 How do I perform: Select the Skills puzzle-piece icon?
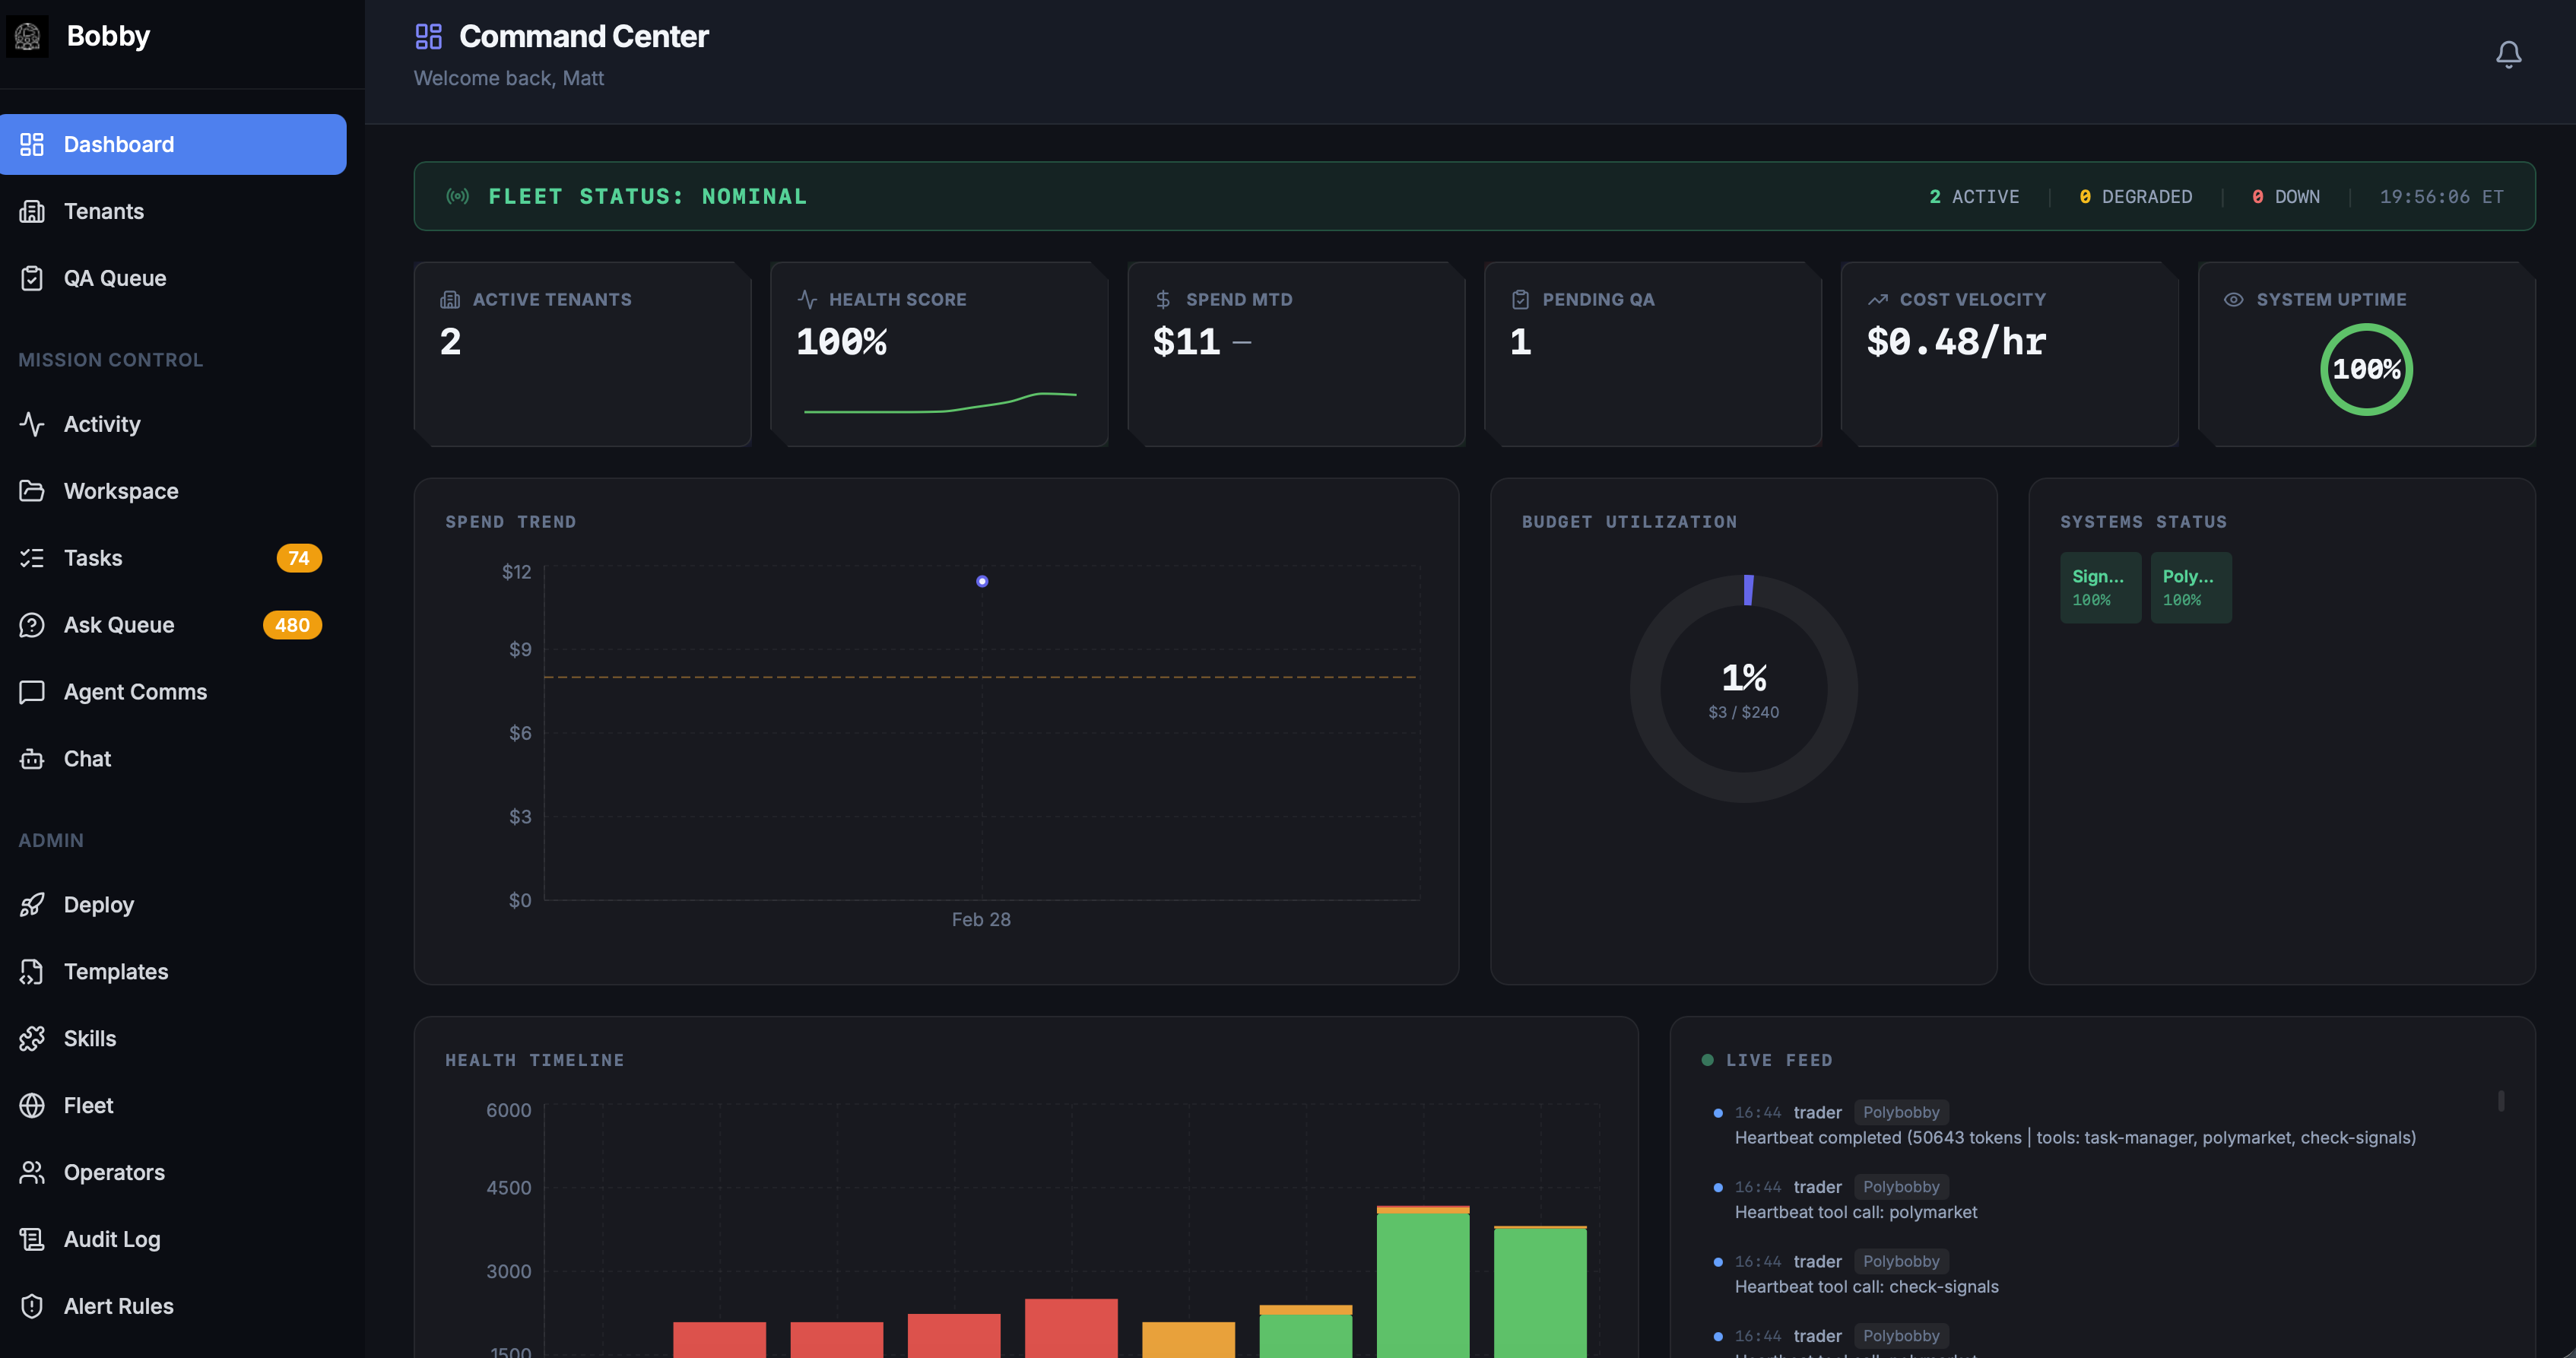click(31, 1038)
